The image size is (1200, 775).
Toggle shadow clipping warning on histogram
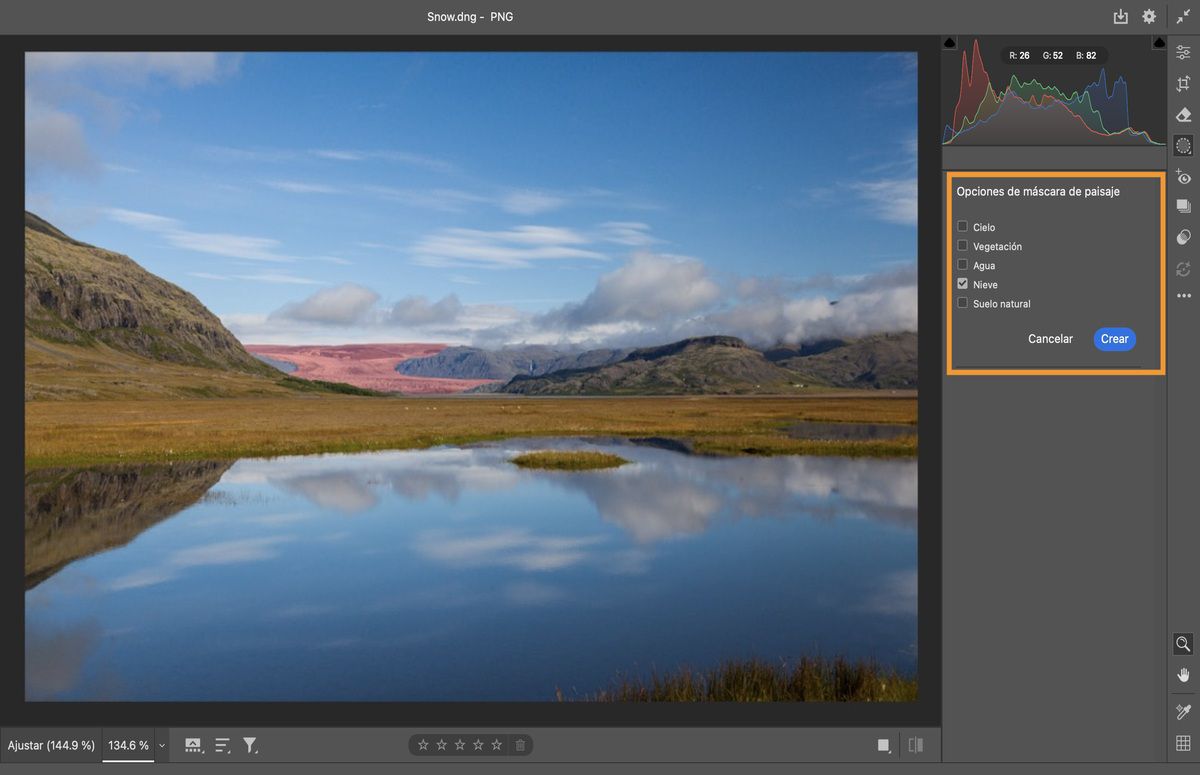(949, 42)
